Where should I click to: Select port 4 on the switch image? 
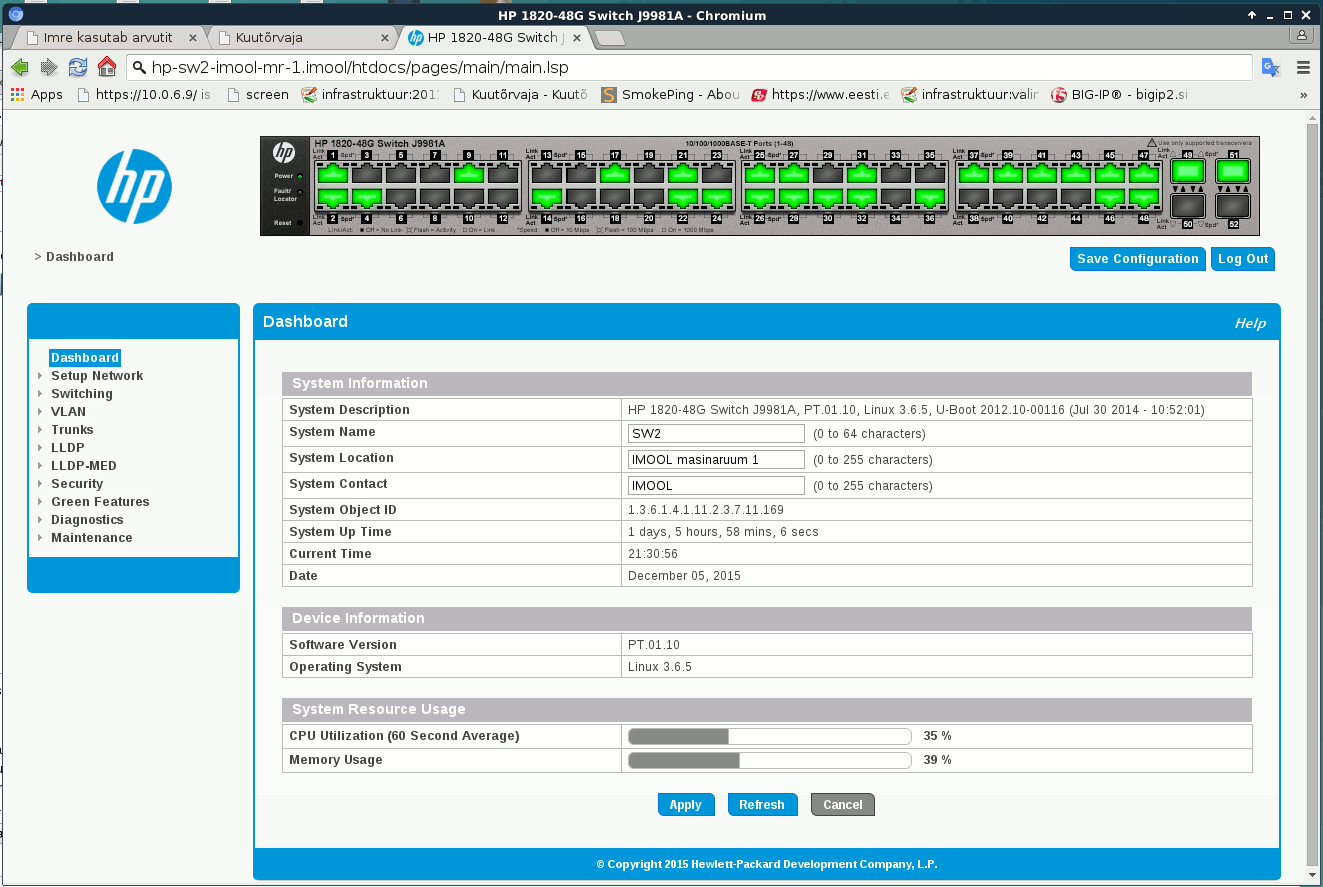point(367,197)
